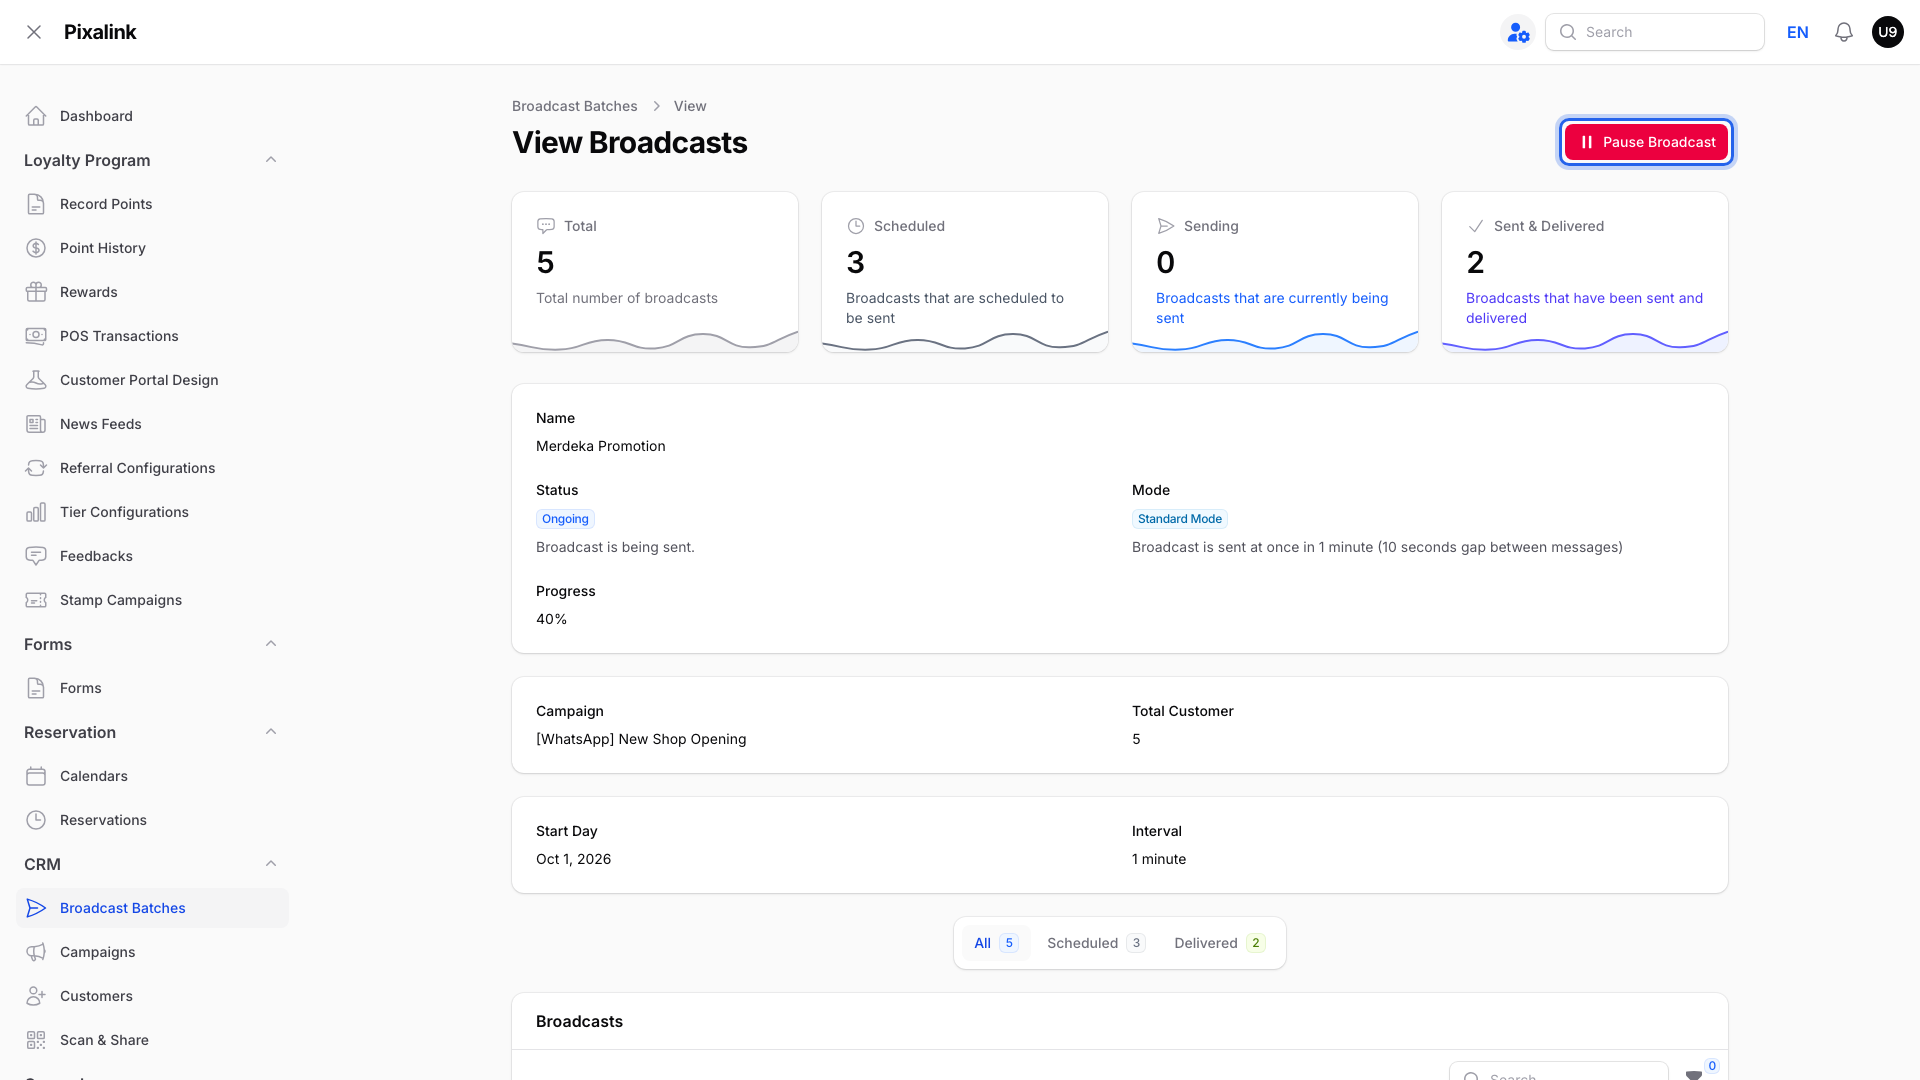The image size is (1920, 1080).
Task: Click the Customers people icon
Action: [x=36, y=996]
